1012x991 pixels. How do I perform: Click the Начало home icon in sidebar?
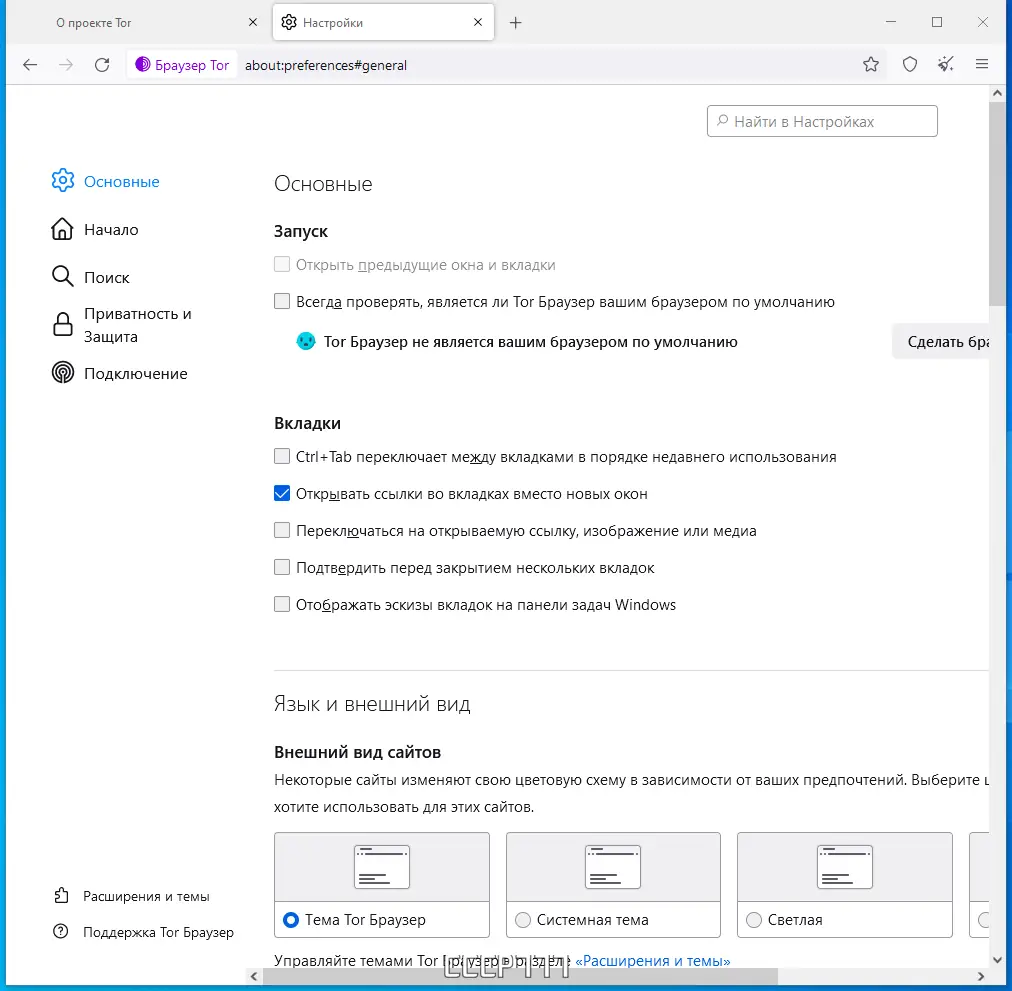point(62,229)
